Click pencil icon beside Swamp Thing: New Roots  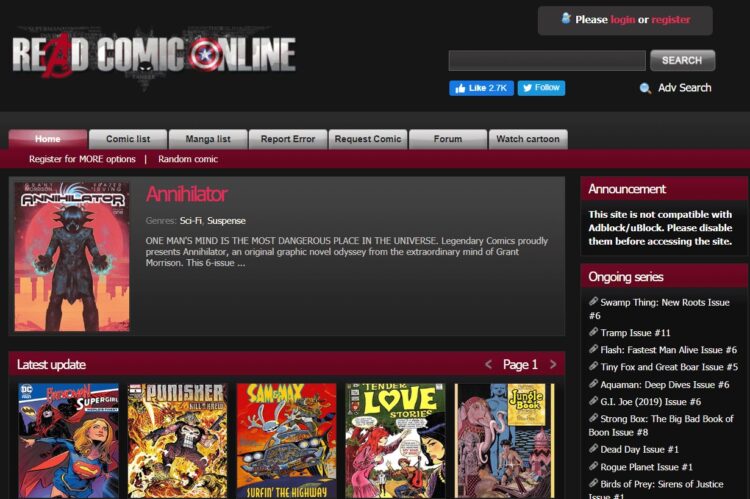[593, 301]
